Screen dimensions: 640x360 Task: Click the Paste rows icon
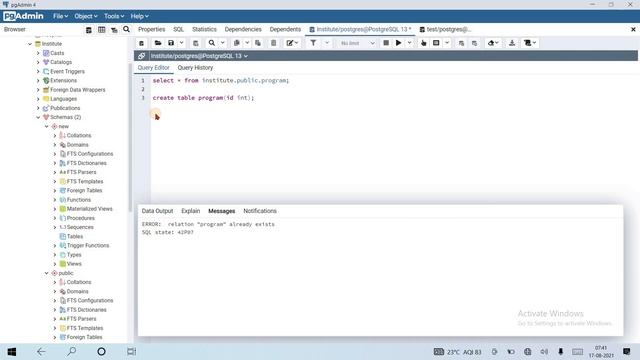pos(258,43)
